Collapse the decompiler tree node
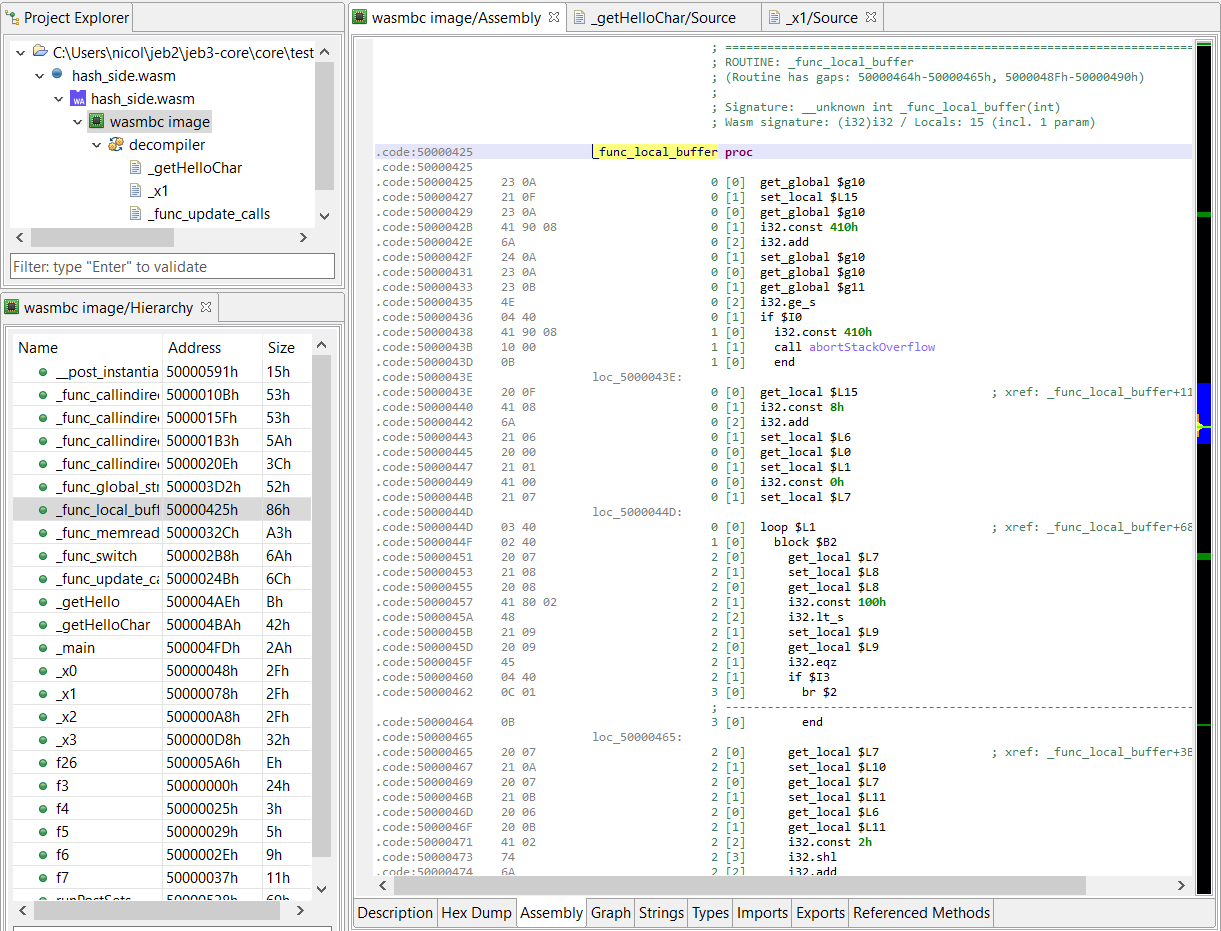Screen dimensions: 1221x931 tap(96, 144)
